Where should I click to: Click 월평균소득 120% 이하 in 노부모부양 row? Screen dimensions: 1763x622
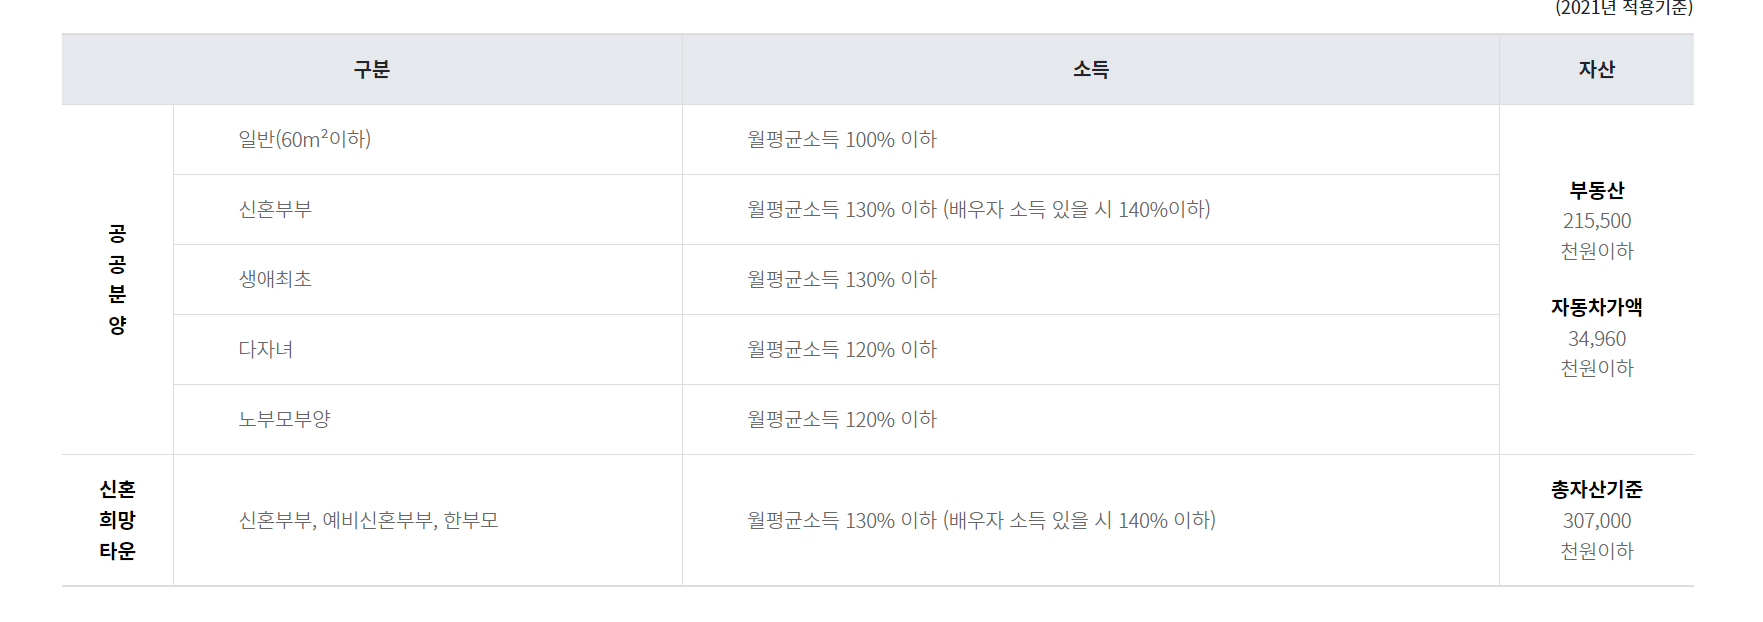[842, 419]
